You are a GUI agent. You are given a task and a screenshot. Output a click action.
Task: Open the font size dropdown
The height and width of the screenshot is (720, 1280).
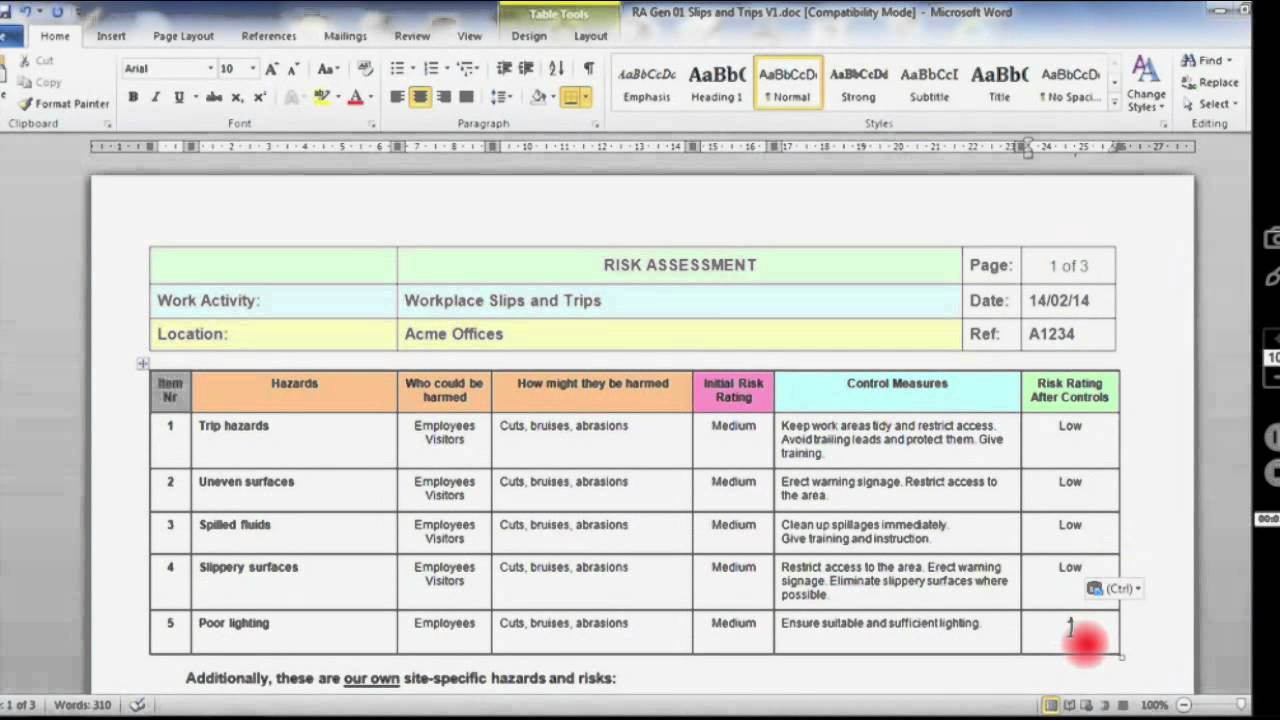[252, 69]
